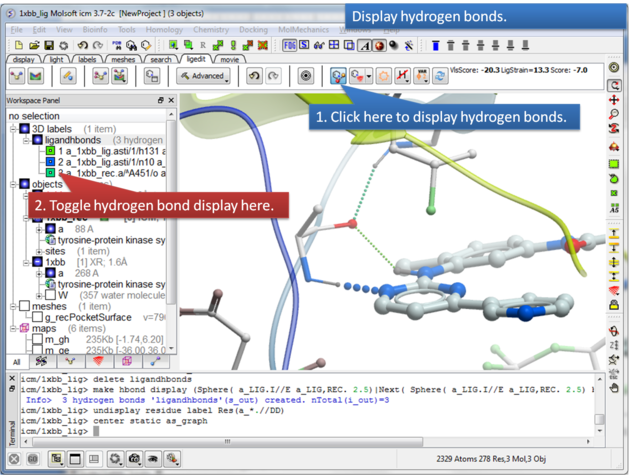The image size is (630, 475).
Task: Open the Docking menu
Action: point(252,30)
